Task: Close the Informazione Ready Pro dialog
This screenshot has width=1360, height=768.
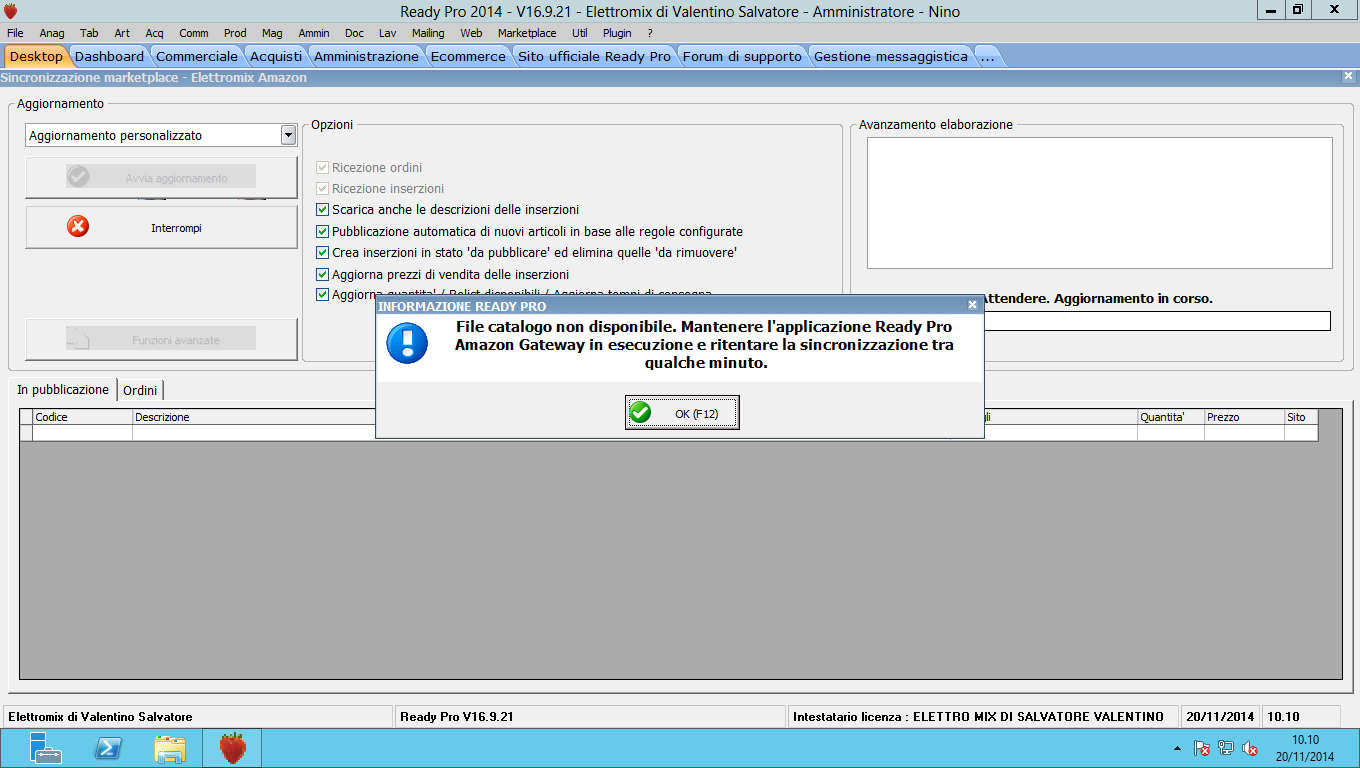Action: pos(972,305)
